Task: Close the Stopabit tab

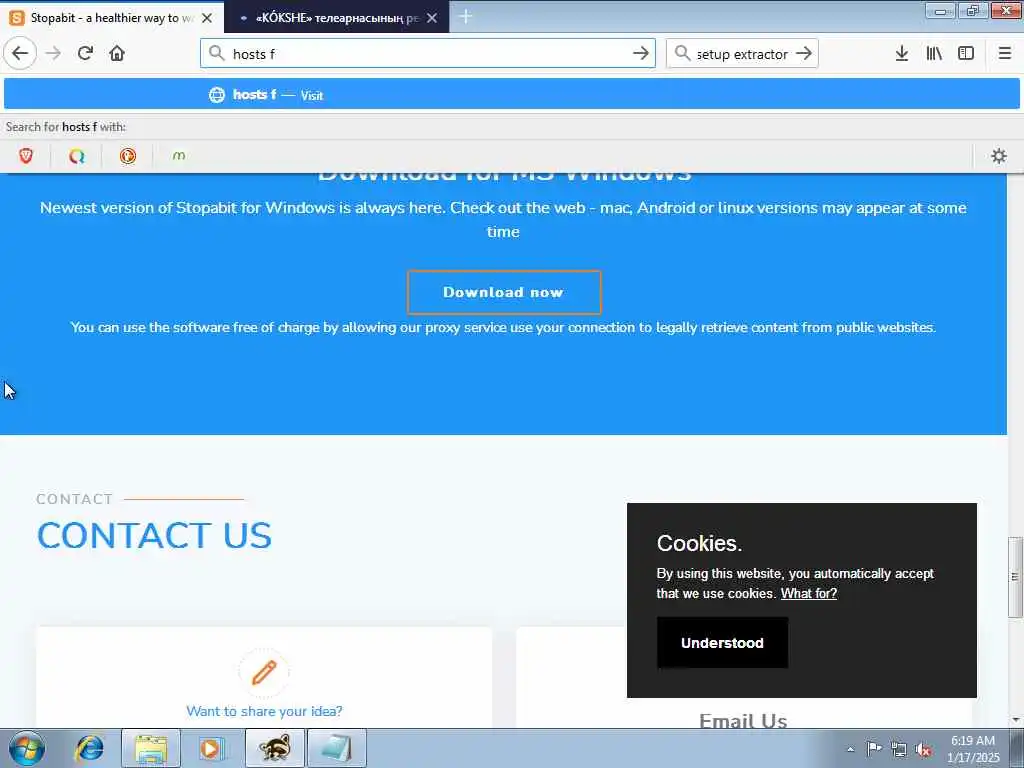Action: (207, 18)
